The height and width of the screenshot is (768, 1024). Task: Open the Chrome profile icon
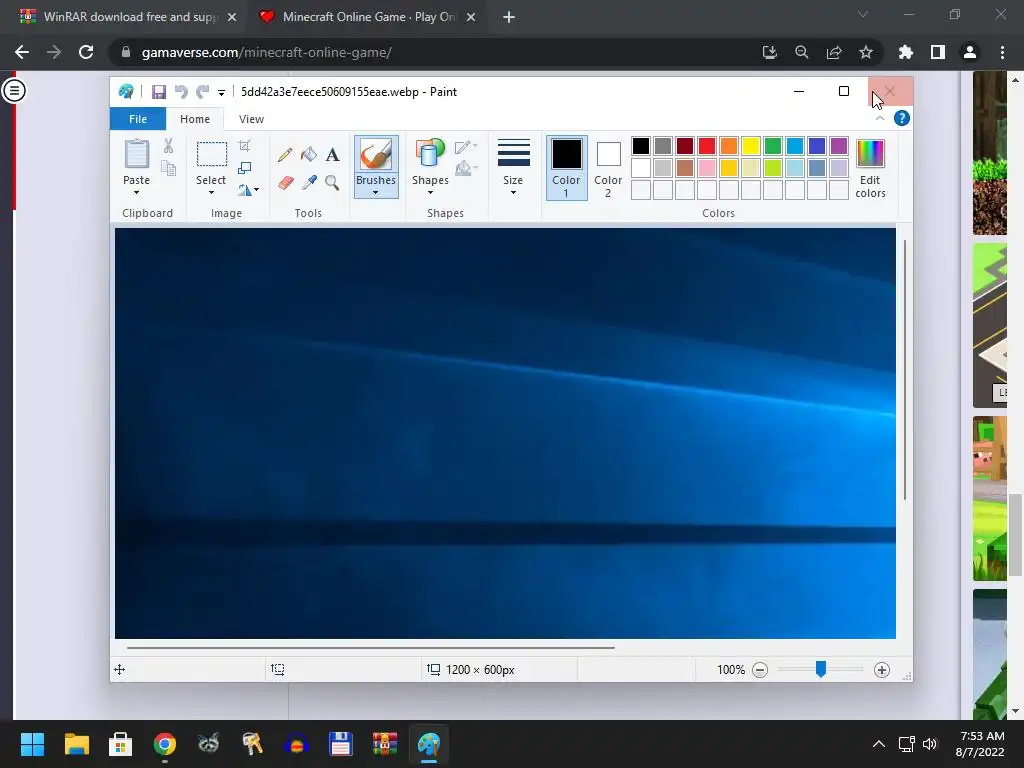click(x=970, y=52)
